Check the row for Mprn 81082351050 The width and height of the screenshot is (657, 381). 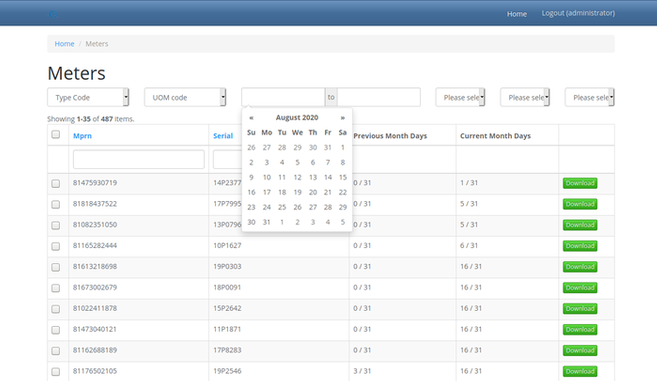tap(56, 225)
